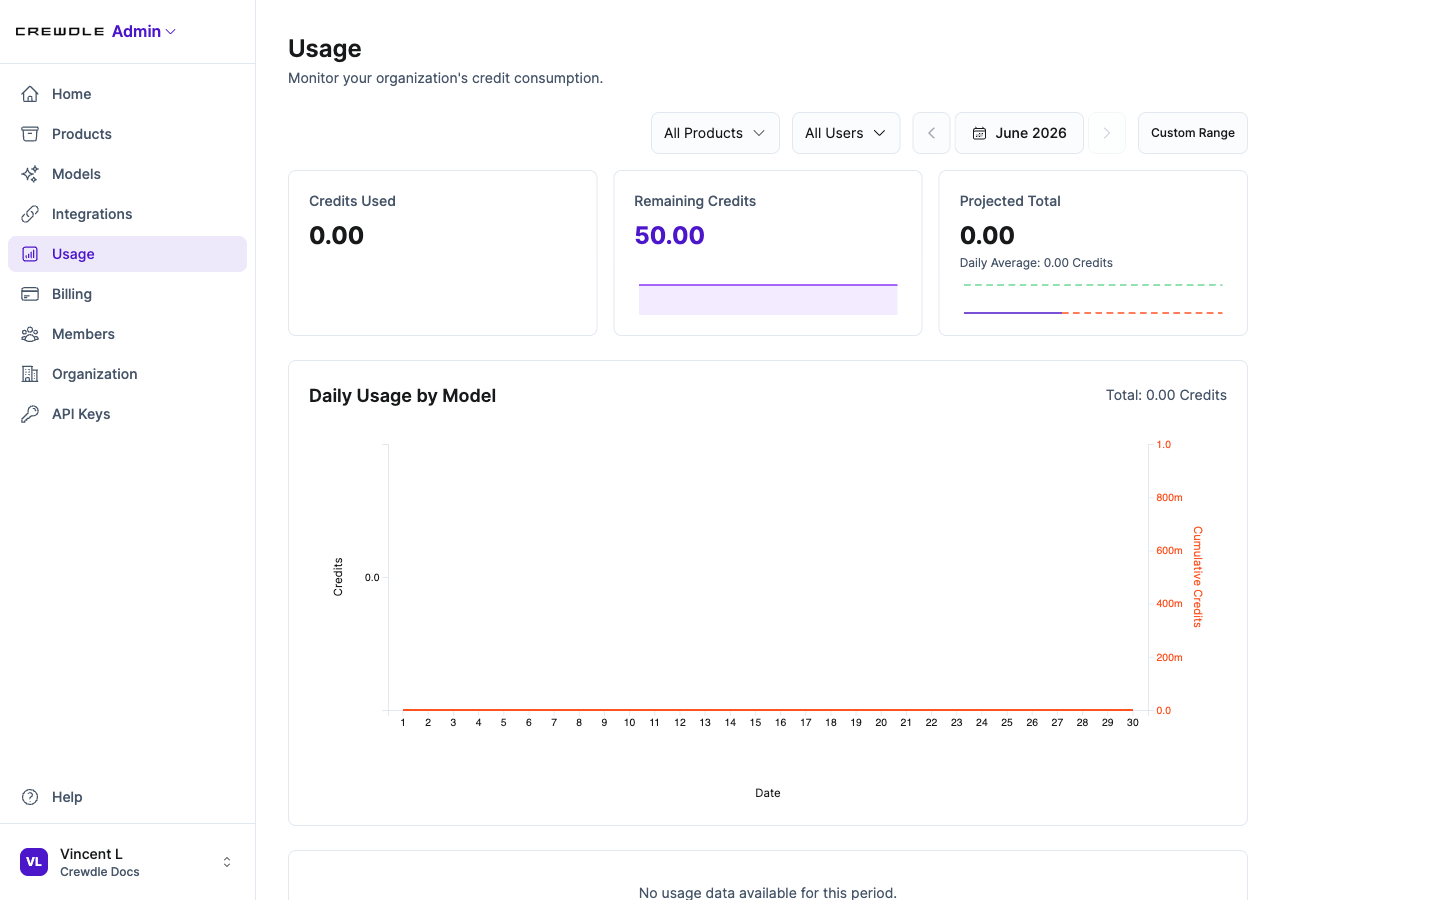The height and width of the screenshot is (900, 1440).
Task: Click the Crewdle logo
Action: coord(60,32)
